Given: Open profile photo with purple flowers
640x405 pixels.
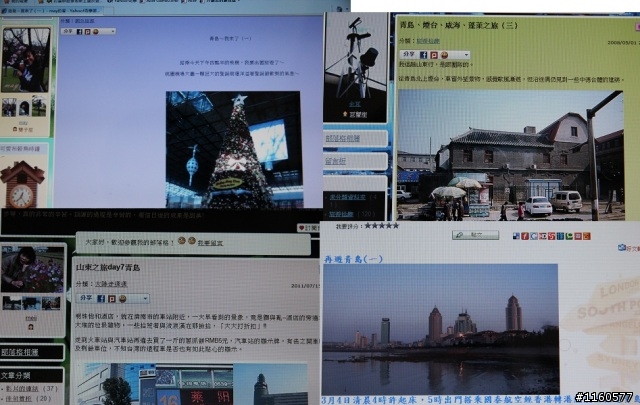Looking at the screenshot, I should click(x=33, y=269).
